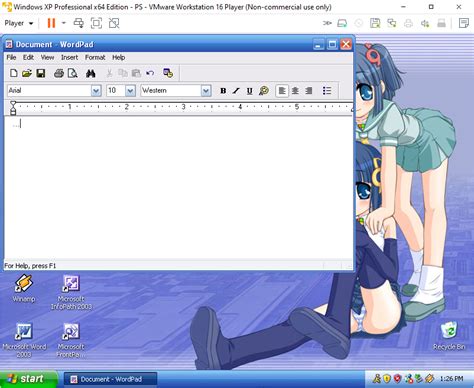Click the Winamp icon in the system tray

coord(430,379)
